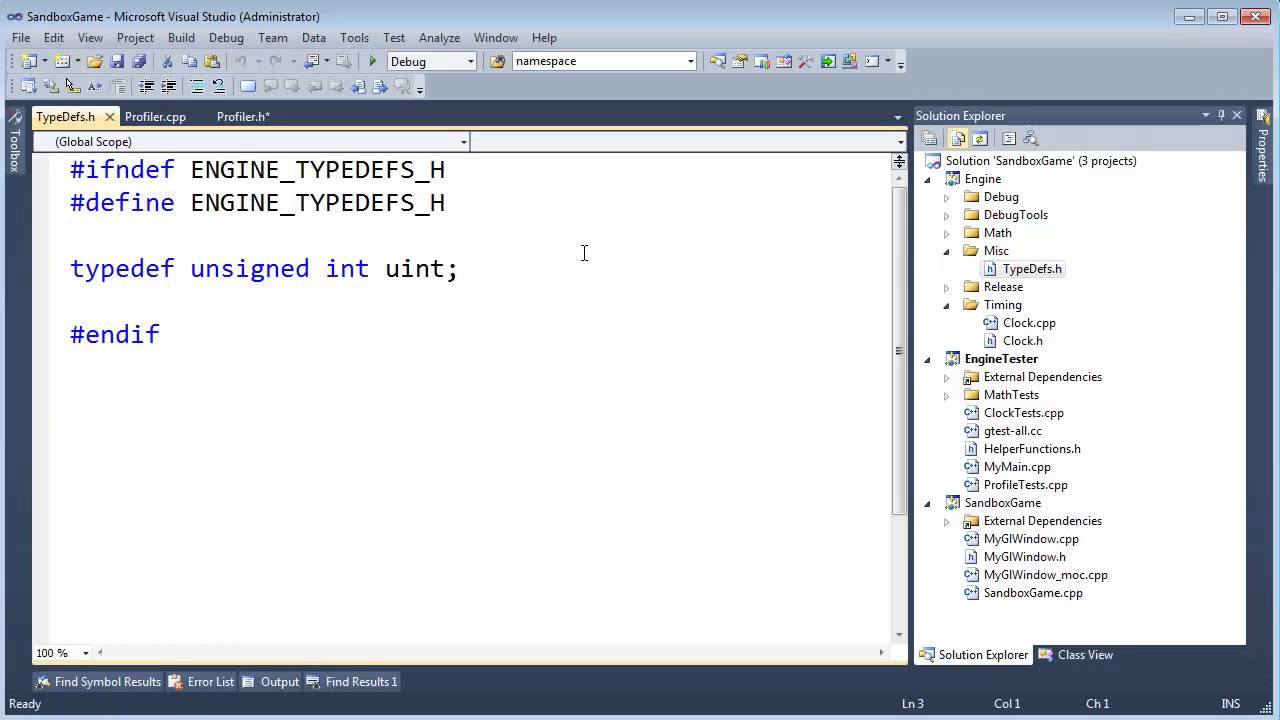Image resolution: width=1280 pixels, height=720 pixels.
Task: Open the Toolbox icon in the top toolbar
Action: point(806,61)
